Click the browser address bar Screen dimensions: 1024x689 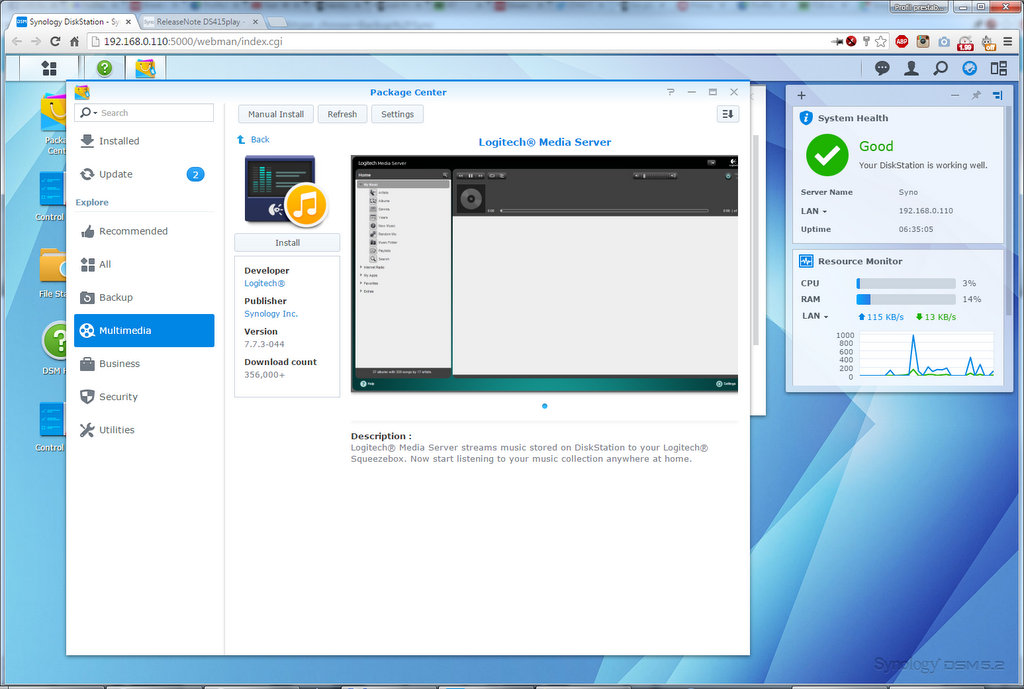tap(457, 42)
